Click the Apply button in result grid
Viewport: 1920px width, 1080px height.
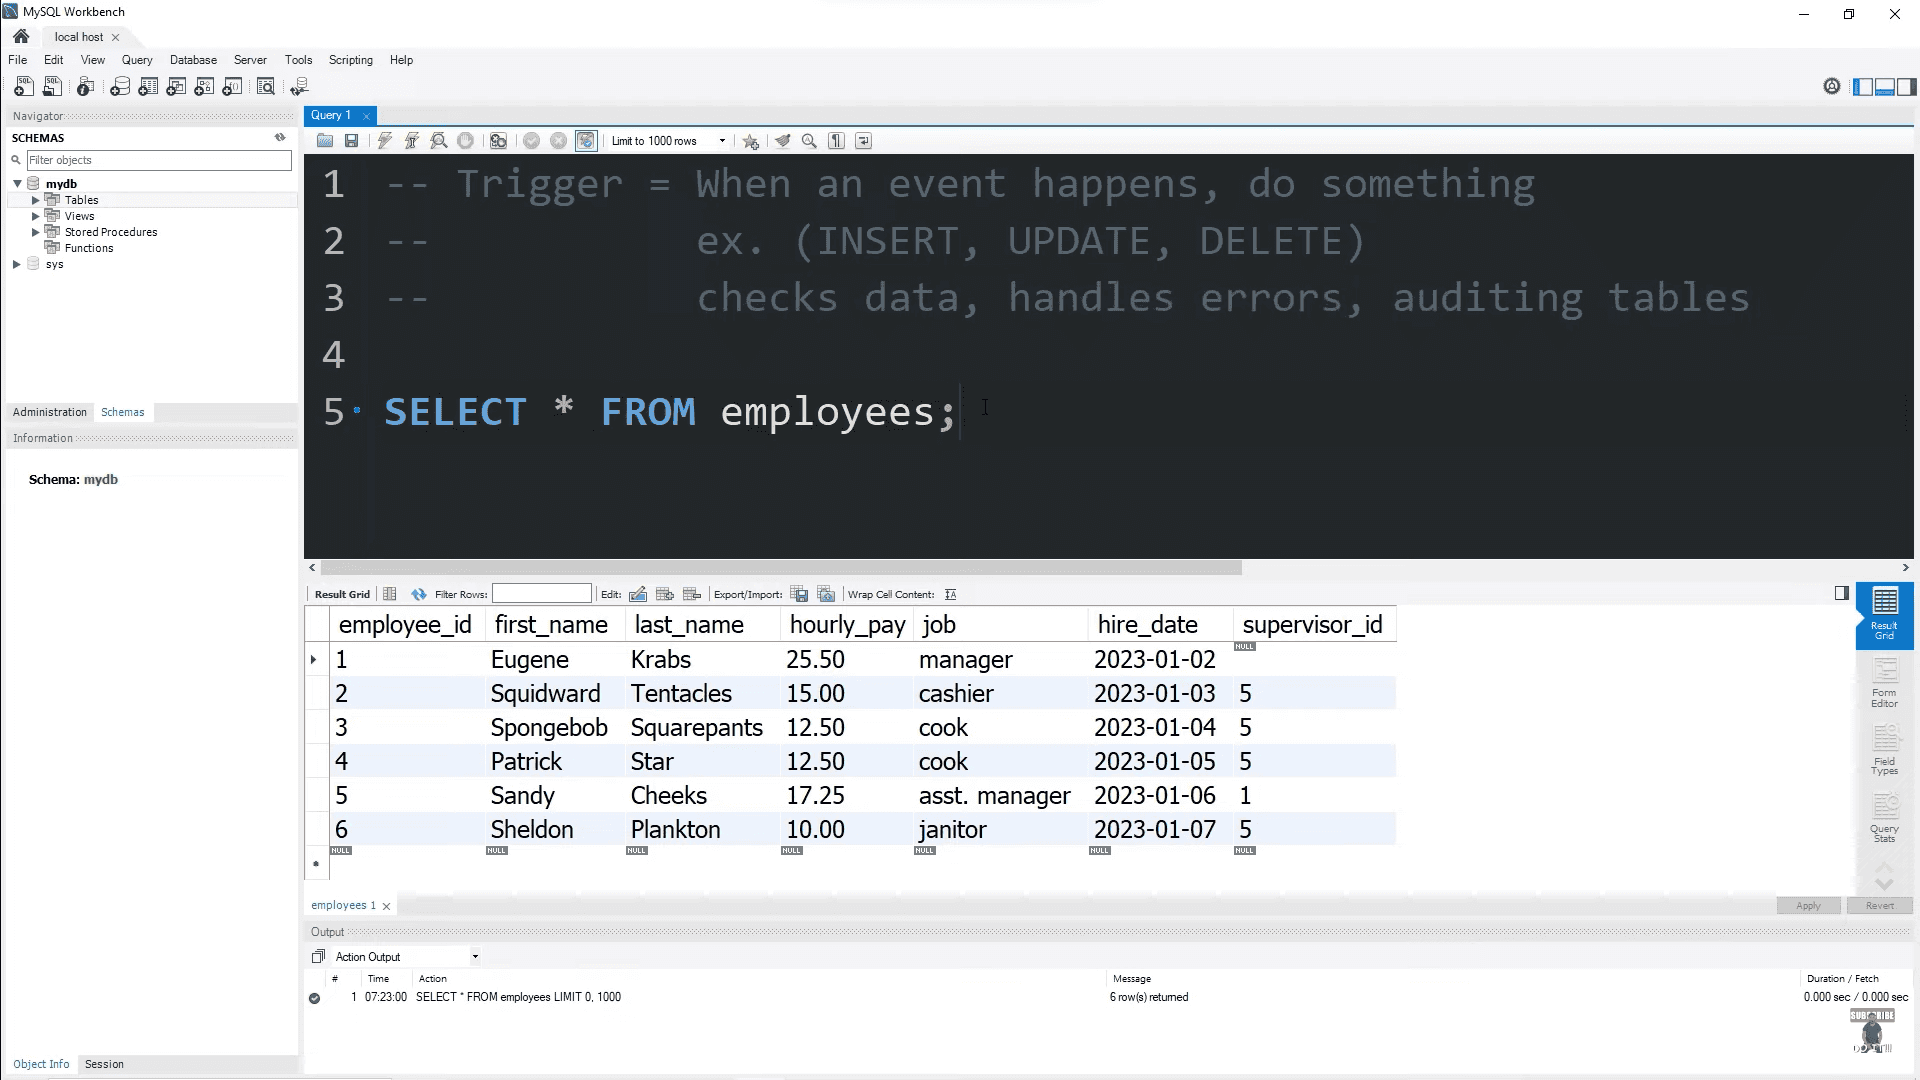click(x=1809, y=905)
